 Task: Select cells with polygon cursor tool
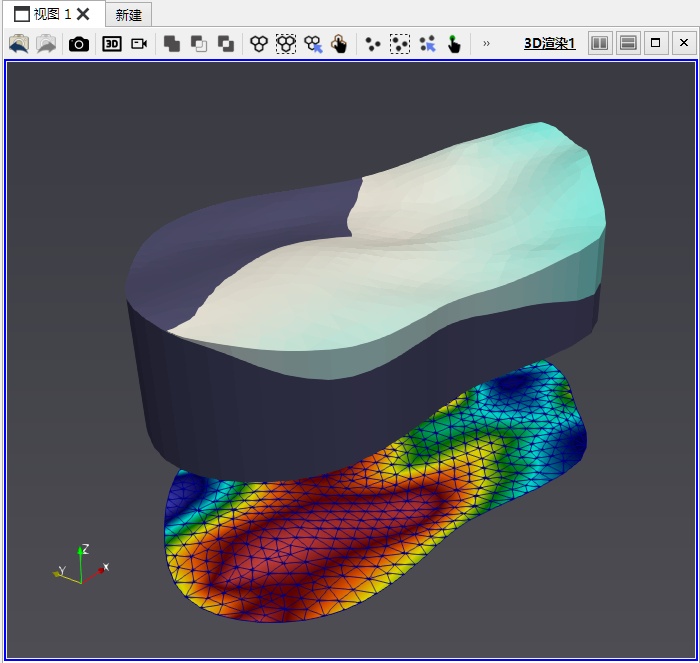pos(313,44)
